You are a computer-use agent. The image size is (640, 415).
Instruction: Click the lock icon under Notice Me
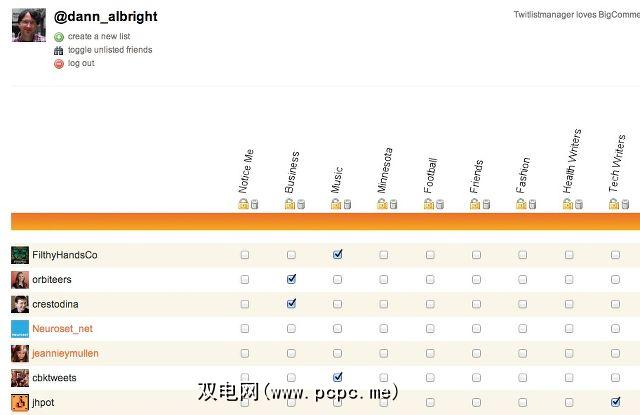[242, 204]
